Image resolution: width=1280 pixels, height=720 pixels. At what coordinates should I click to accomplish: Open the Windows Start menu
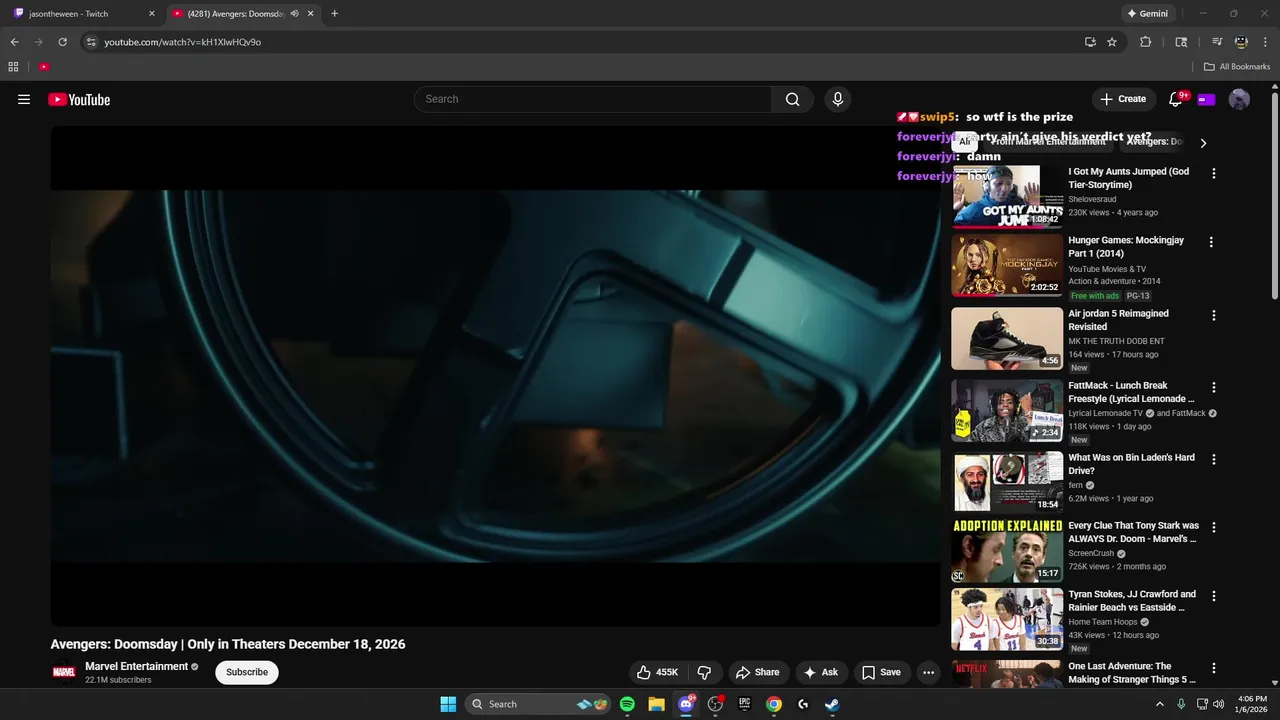pos(448,704)
